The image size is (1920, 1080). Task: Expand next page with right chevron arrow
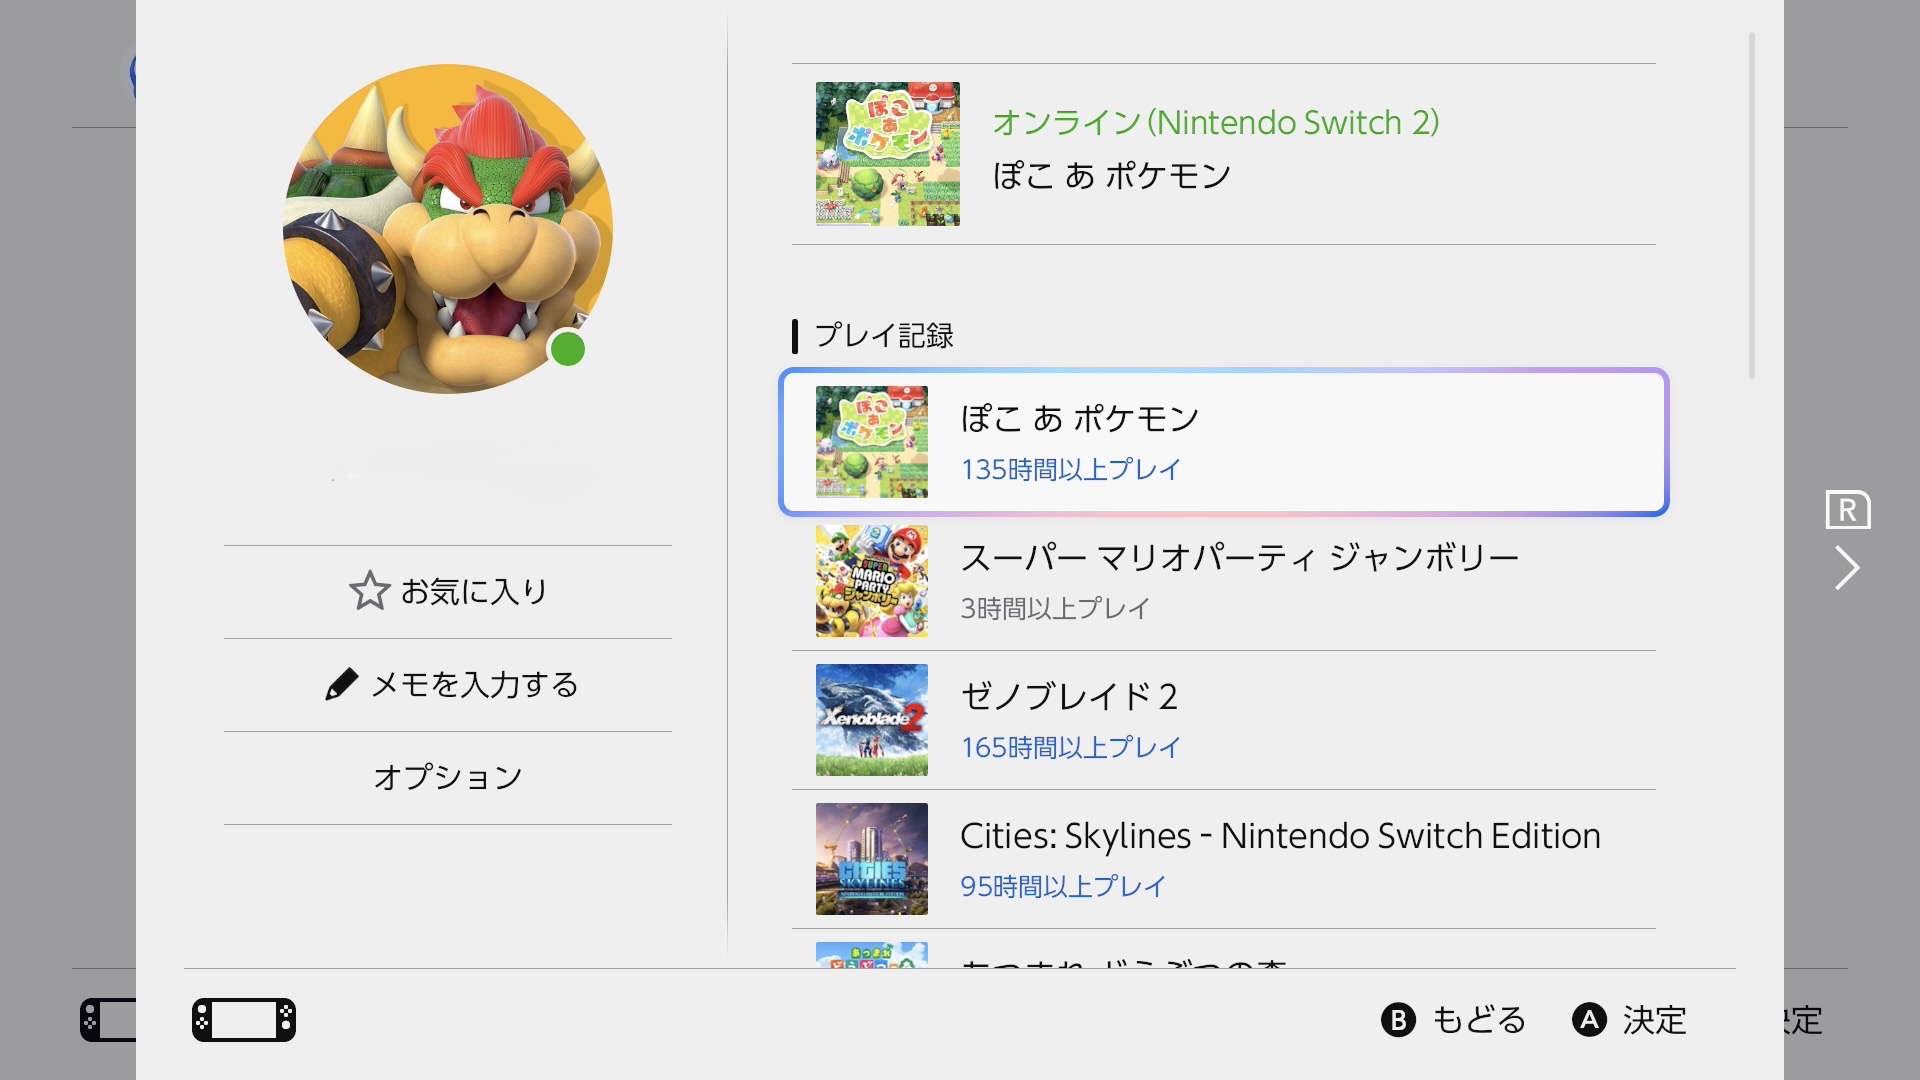tap(1846, 568)
